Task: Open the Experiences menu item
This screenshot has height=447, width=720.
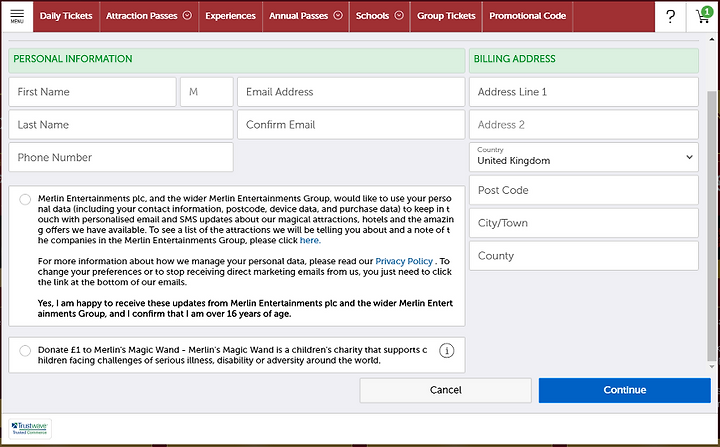Action: 230,16
